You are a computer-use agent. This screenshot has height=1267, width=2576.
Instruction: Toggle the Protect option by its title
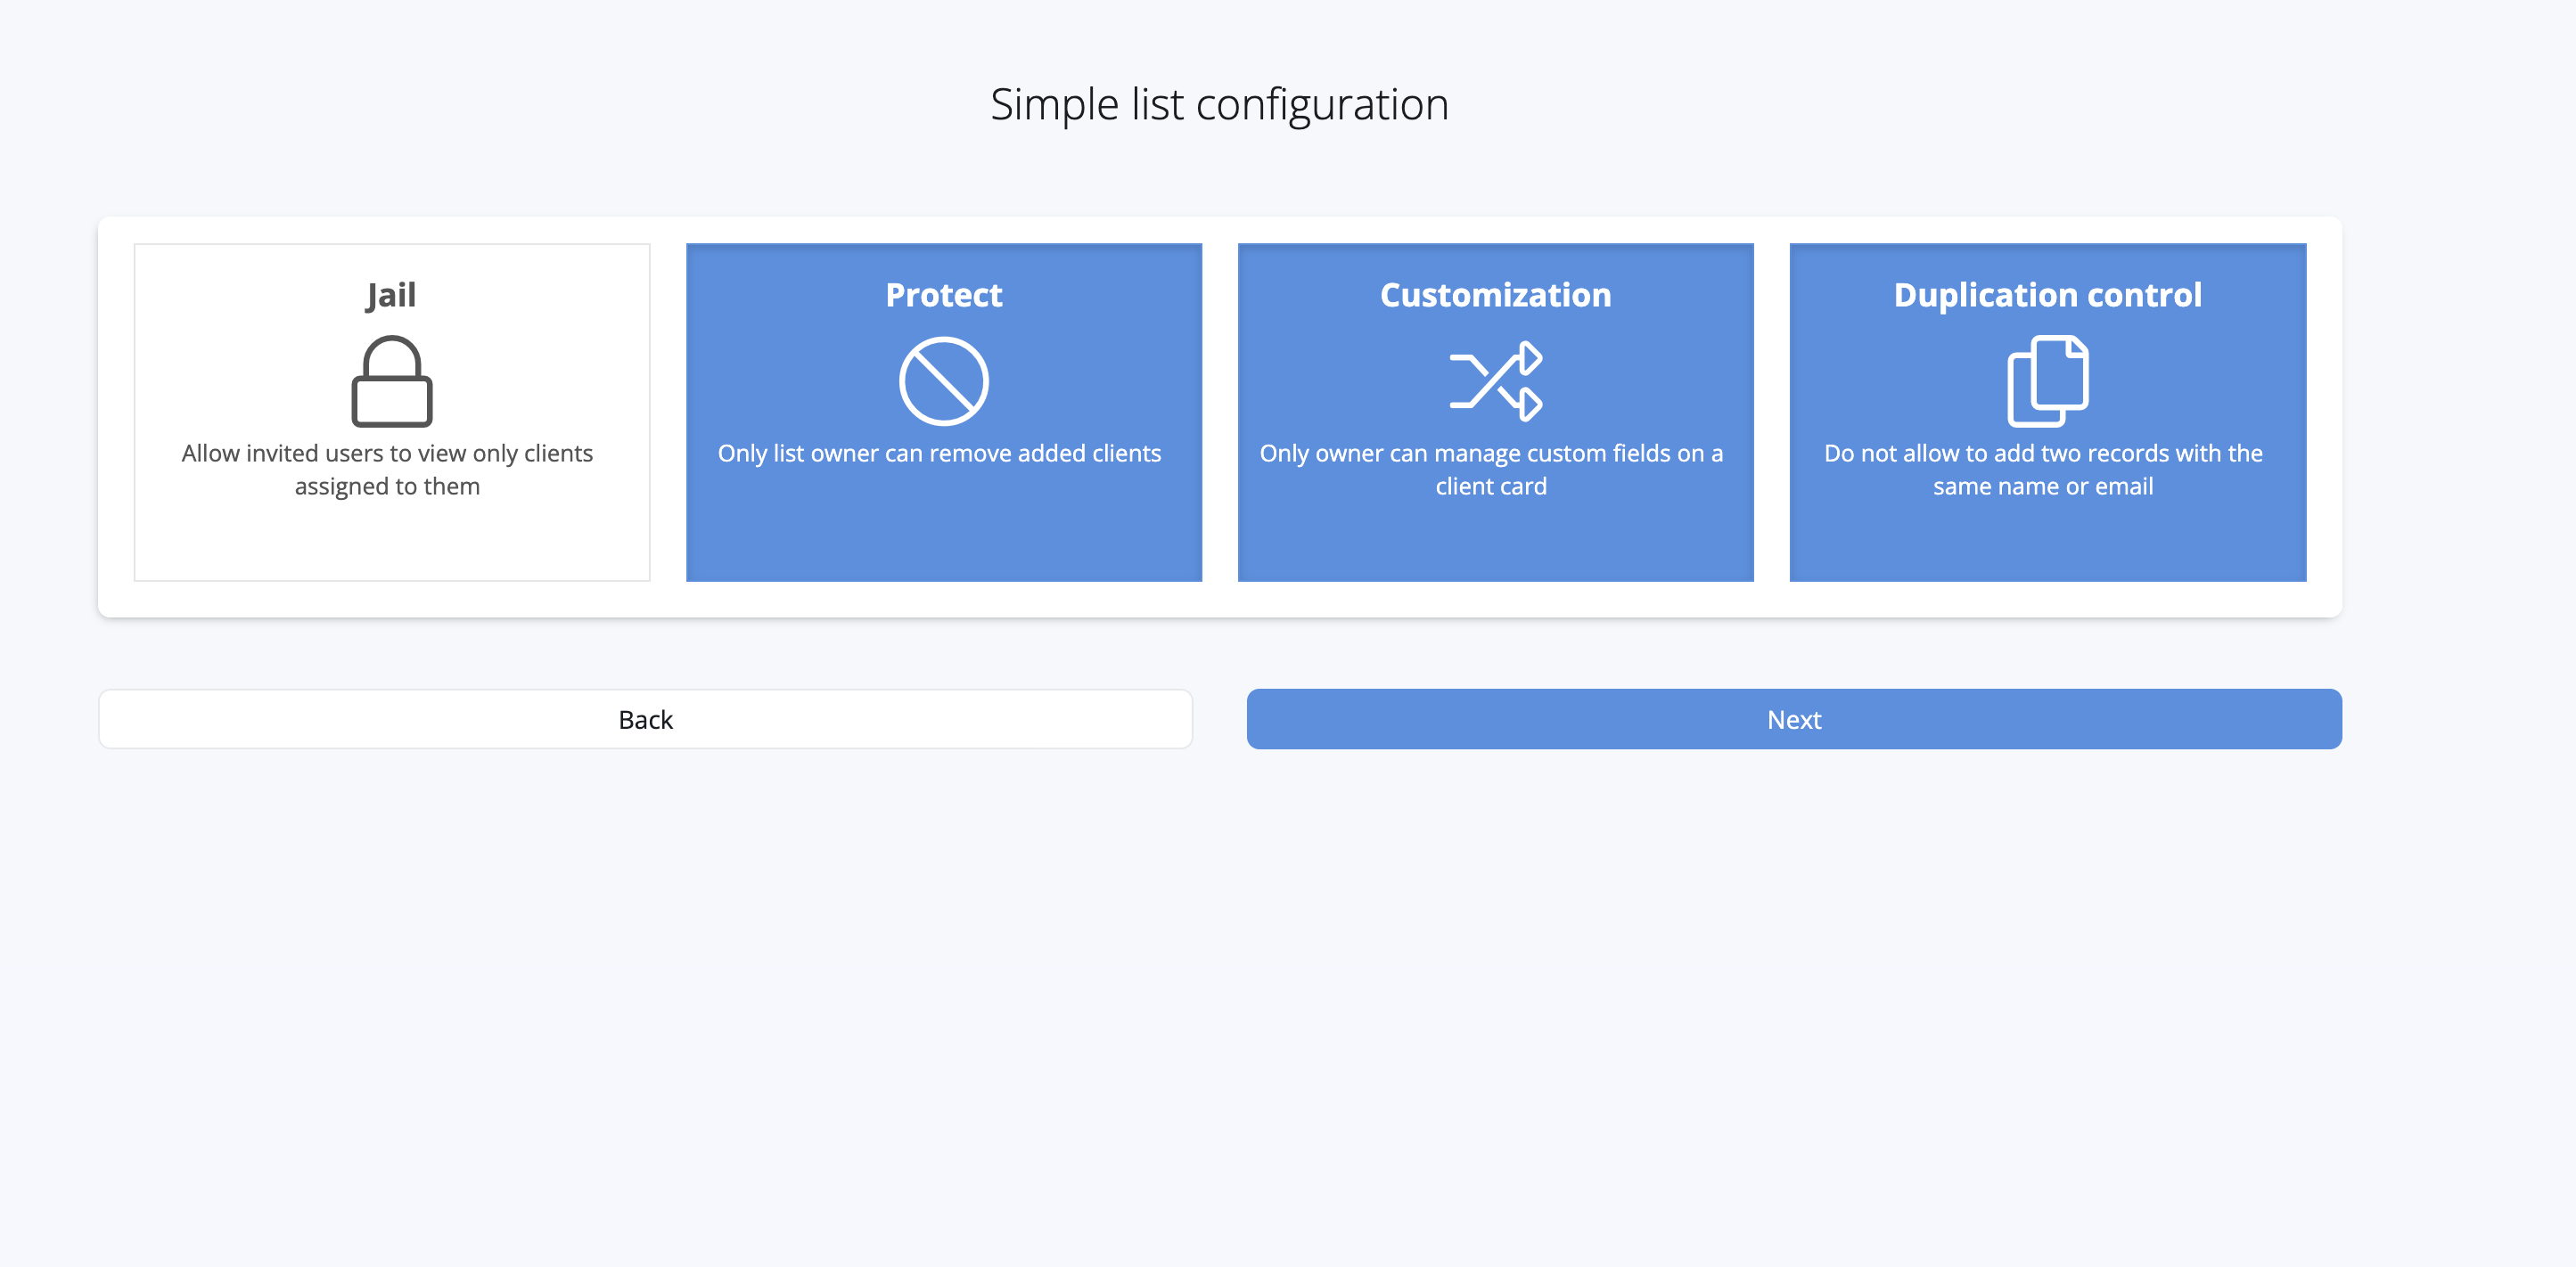click(x=943, y=295)
